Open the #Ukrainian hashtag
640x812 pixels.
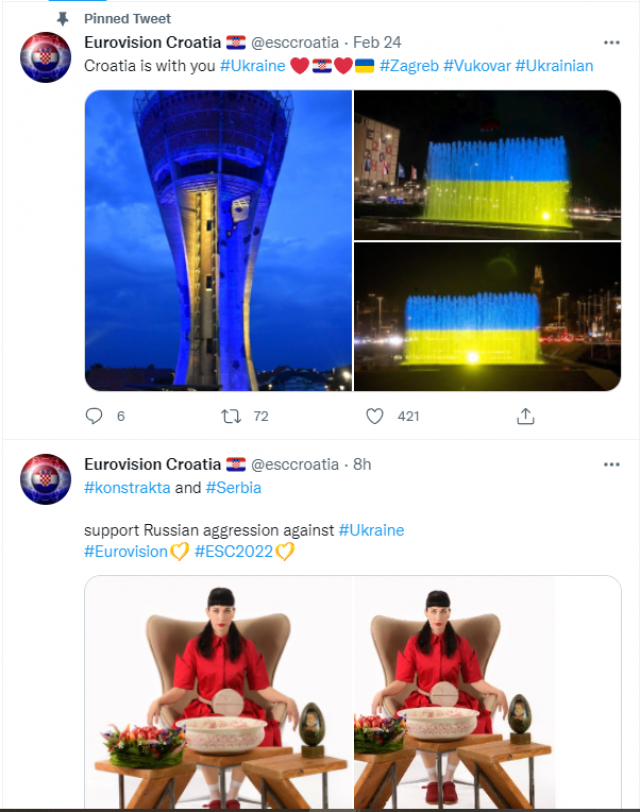(x=554, y=66)
